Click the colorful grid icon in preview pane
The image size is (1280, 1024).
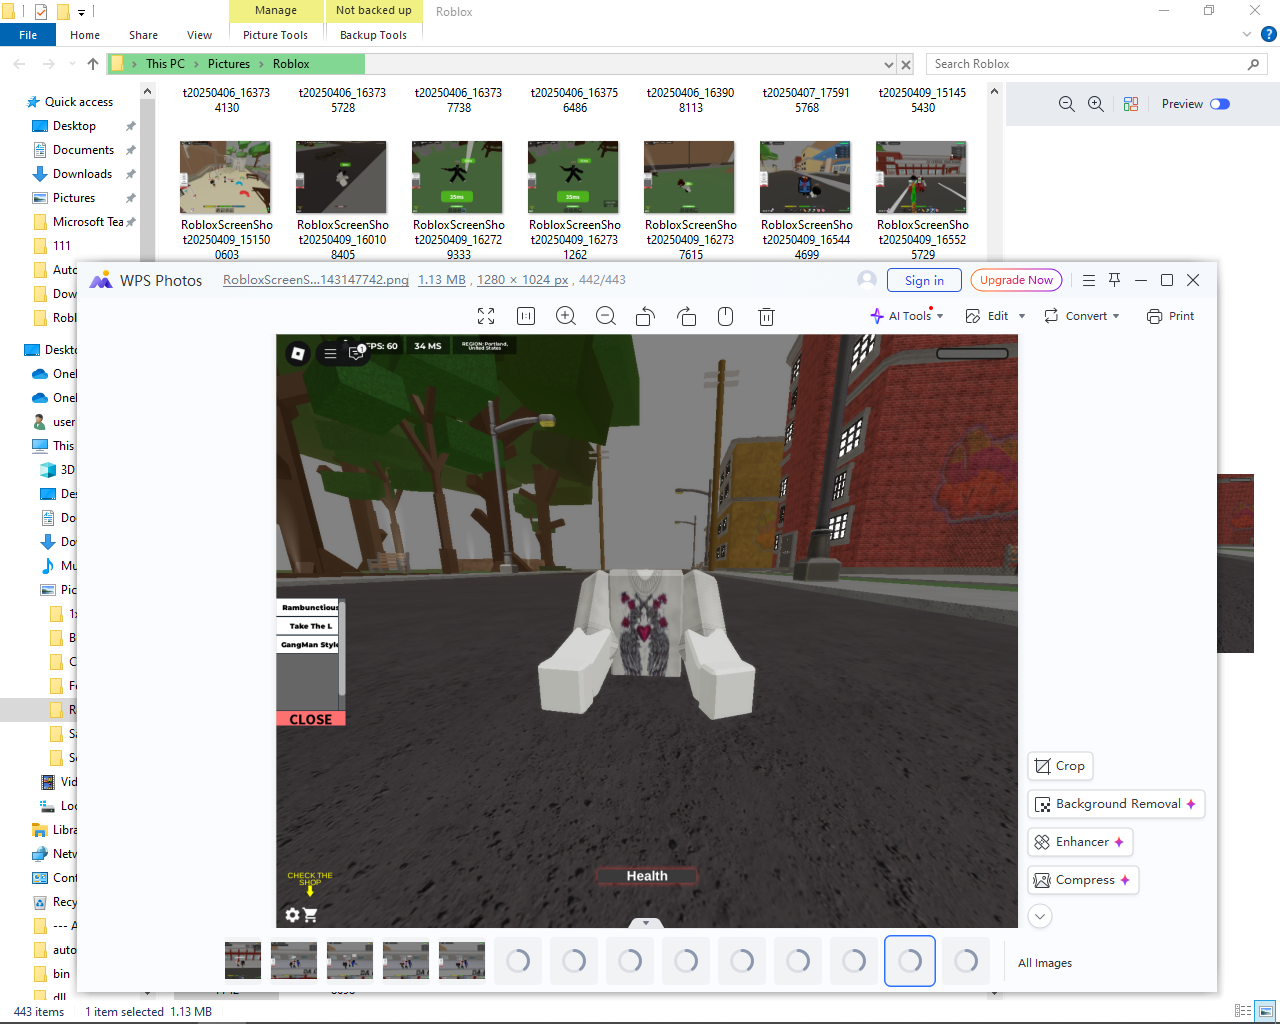(x=1131, y=104)
